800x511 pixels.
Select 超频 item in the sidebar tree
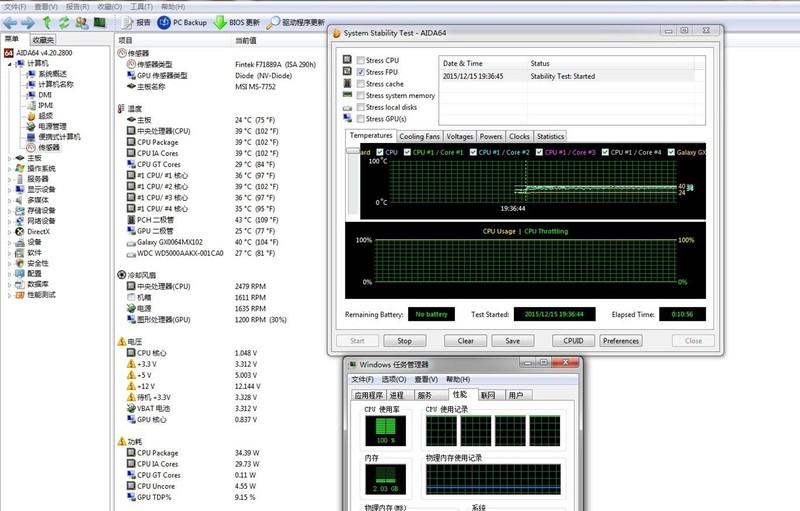coord(45,116)
